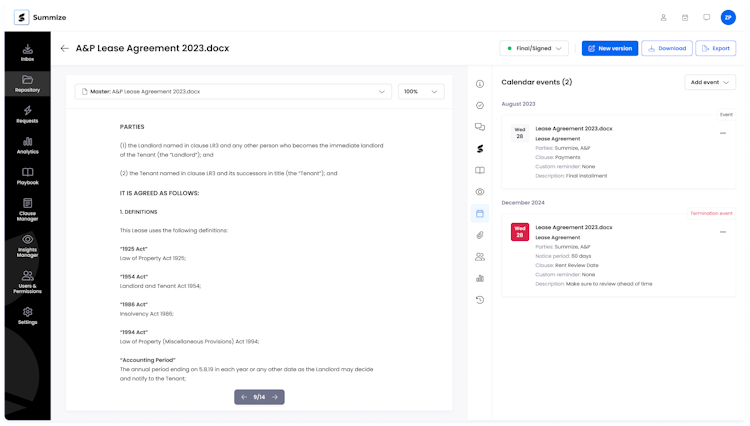Open the Inbox in the sidebar

point(27,52)
